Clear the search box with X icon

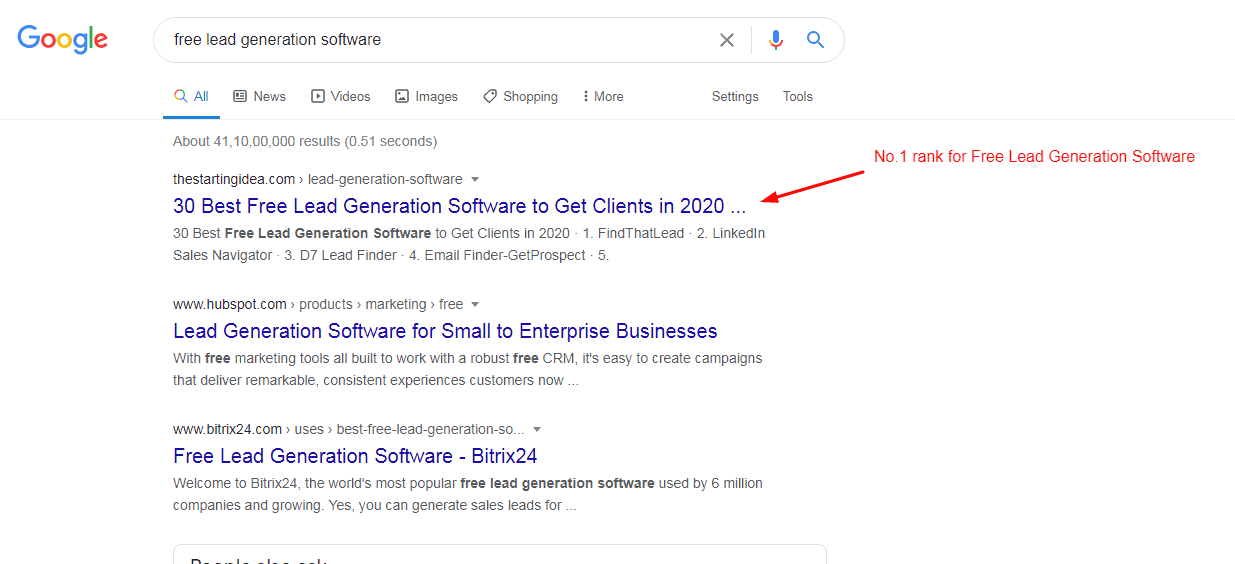tap(727, 40)
